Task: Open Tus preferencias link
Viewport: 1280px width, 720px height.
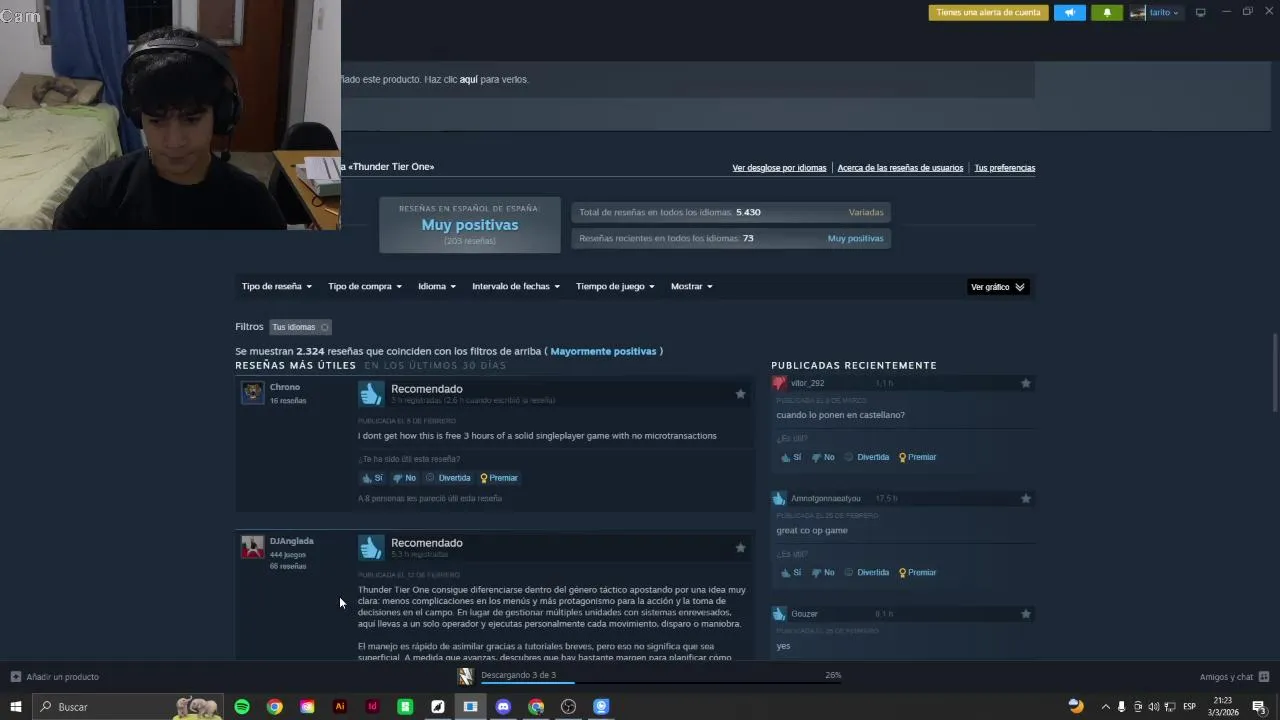Action: click(x=1005, y=168)
